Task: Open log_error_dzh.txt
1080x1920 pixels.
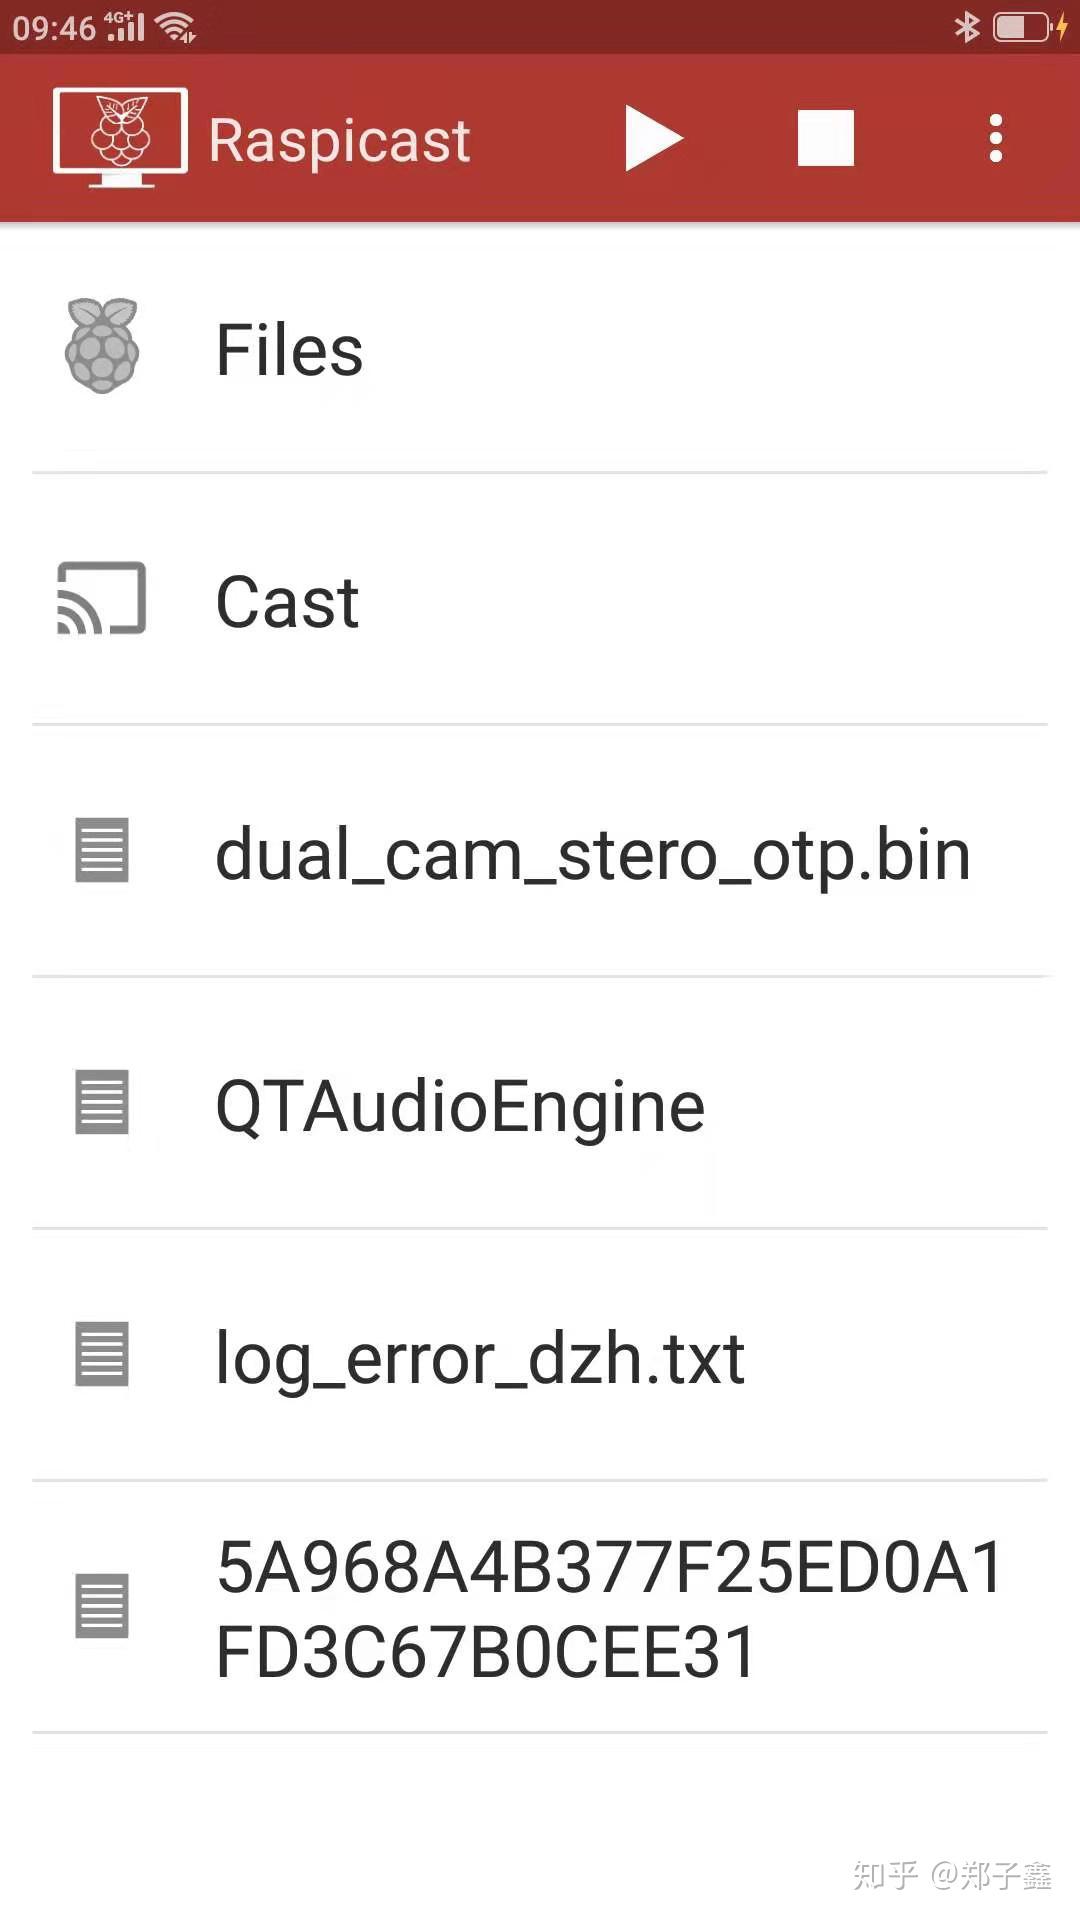Action: pyautogui.click(x=480, y=1357)
